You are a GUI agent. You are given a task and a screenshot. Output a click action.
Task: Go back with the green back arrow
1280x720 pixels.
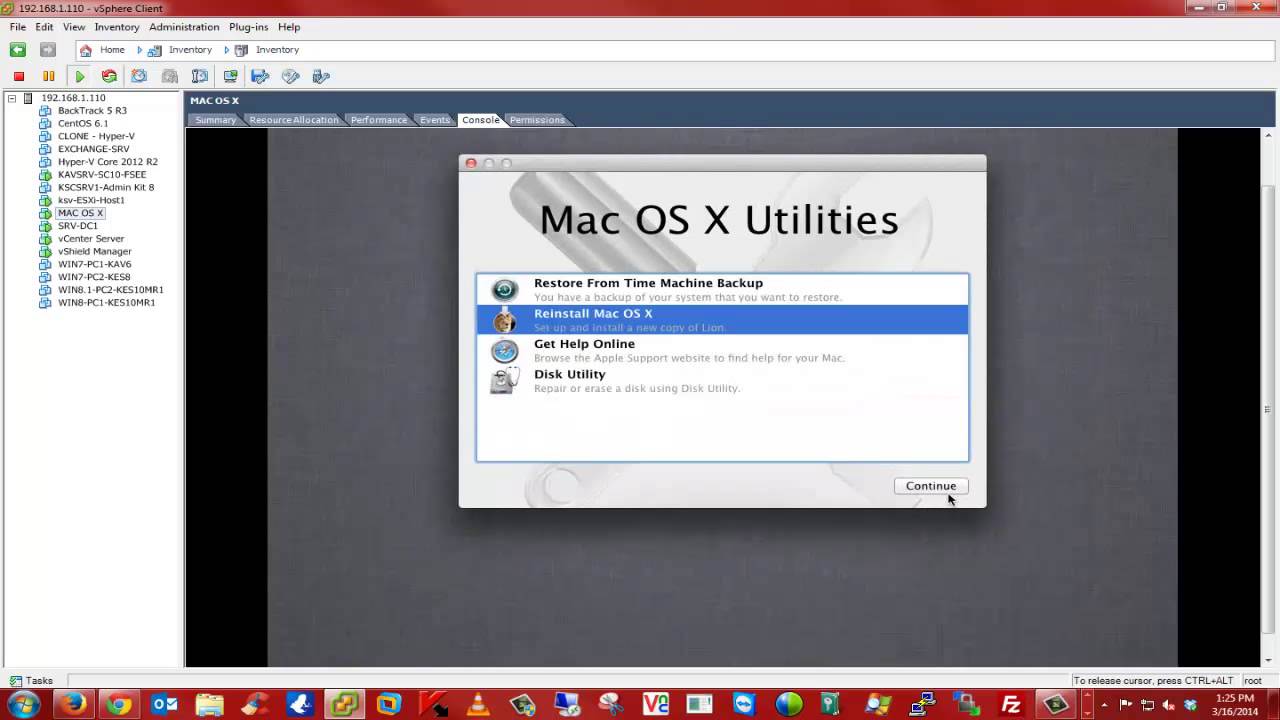17,50
